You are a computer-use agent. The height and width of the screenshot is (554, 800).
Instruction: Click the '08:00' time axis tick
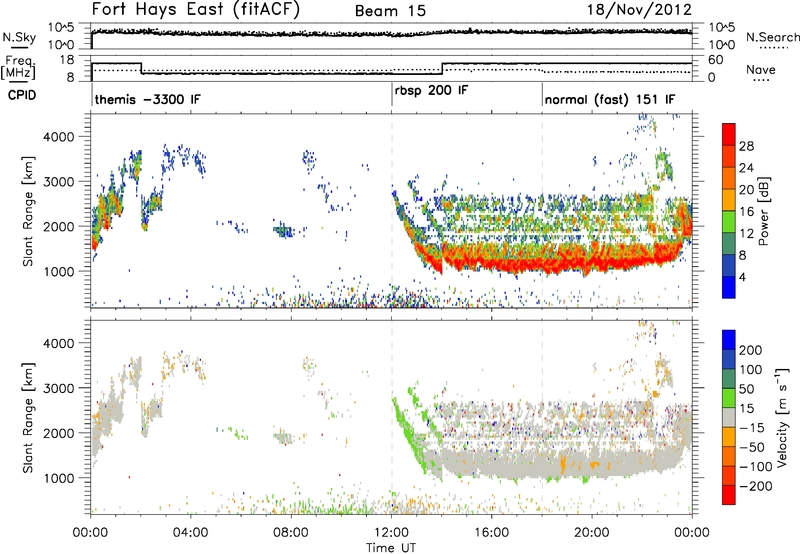(291, 533)
